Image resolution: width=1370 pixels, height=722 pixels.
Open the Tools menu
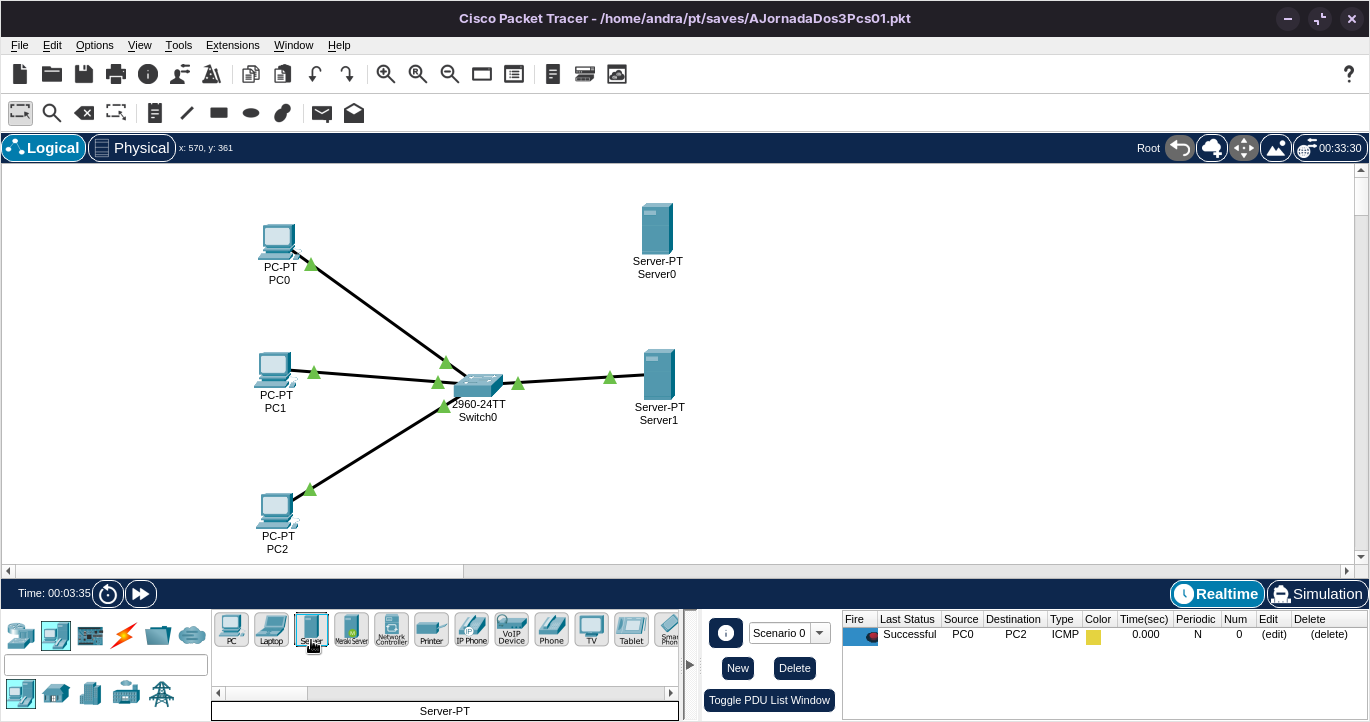tap(179, 45)
